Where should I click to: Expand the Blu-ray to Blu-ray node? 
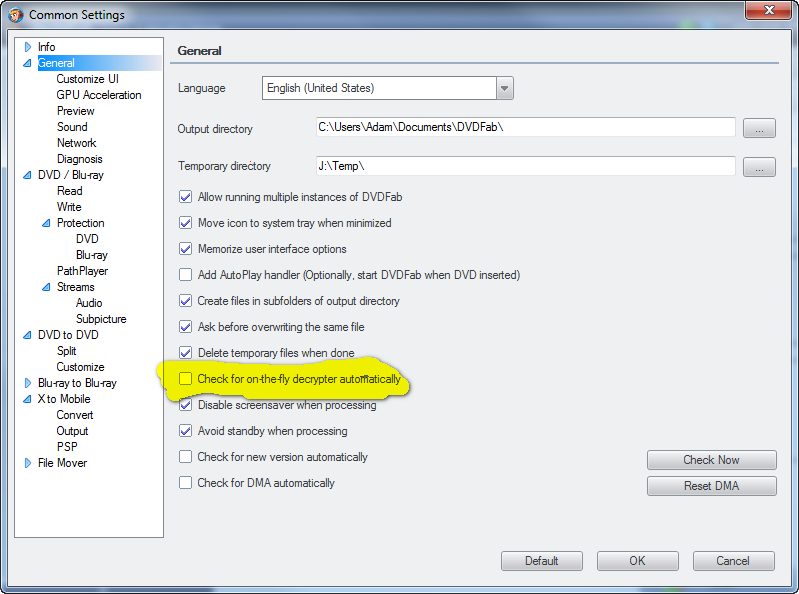[28, 383]
